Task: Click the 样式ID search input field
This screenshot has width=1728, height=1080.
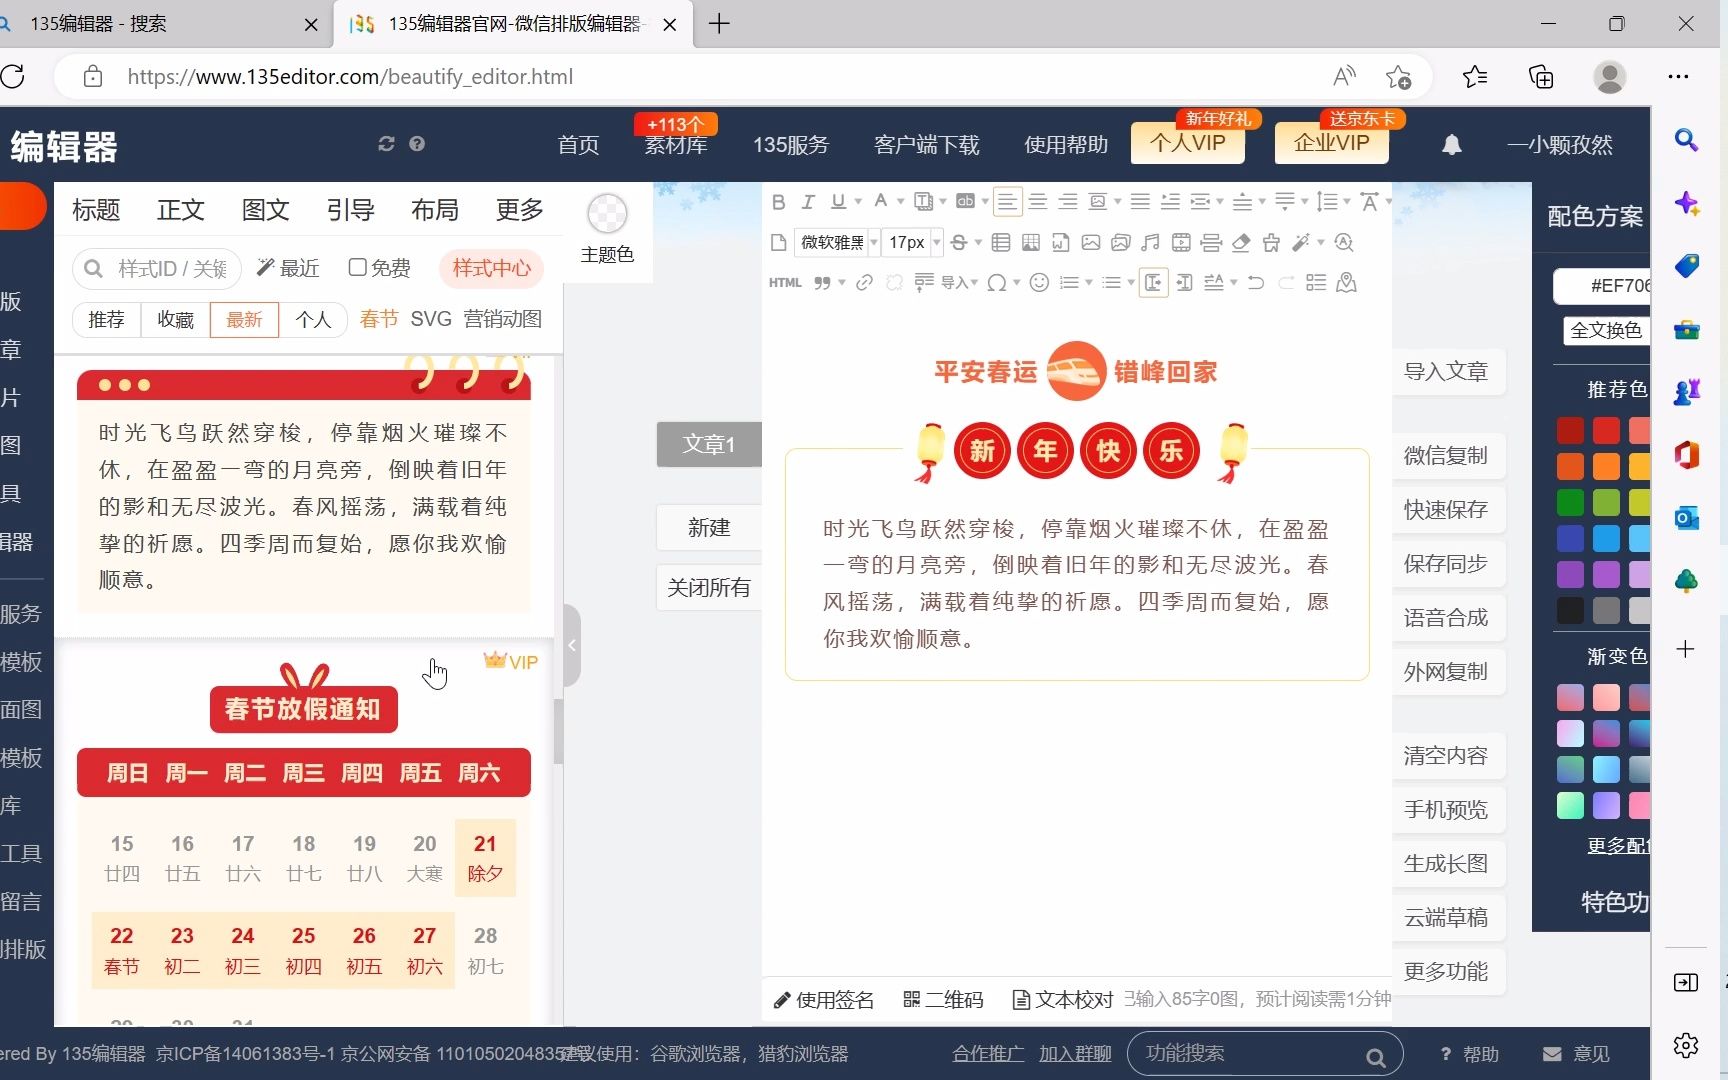Action: [158, 268]
